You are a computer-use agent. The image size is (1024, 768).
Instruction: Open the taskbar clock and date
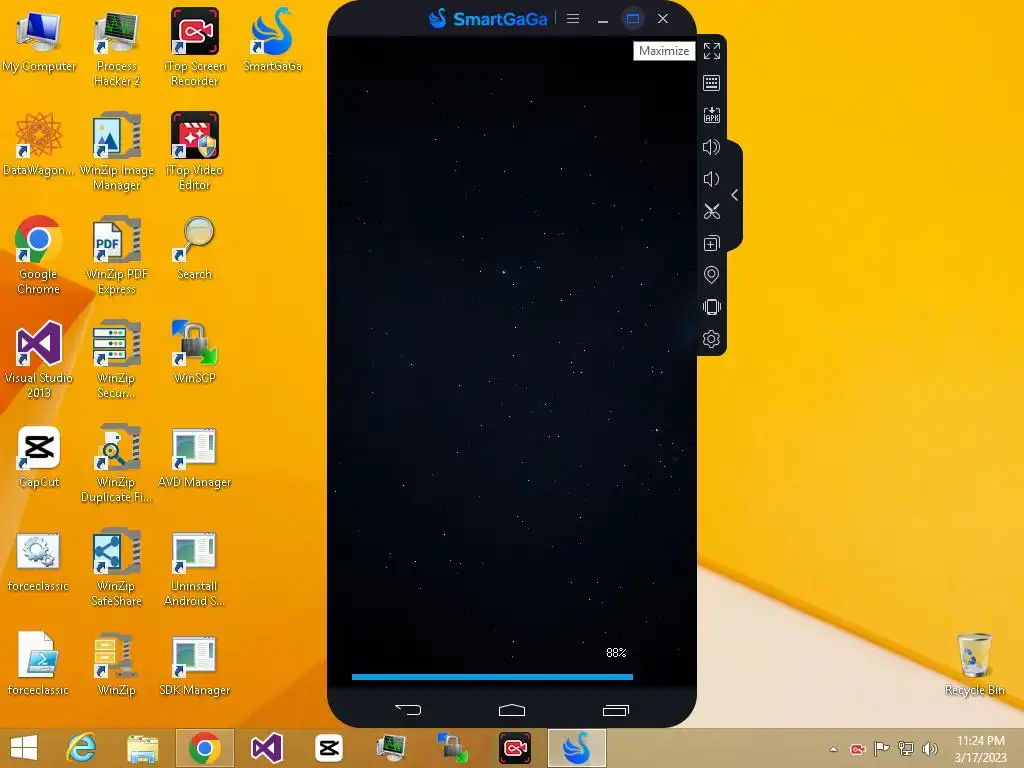point(980,749)
